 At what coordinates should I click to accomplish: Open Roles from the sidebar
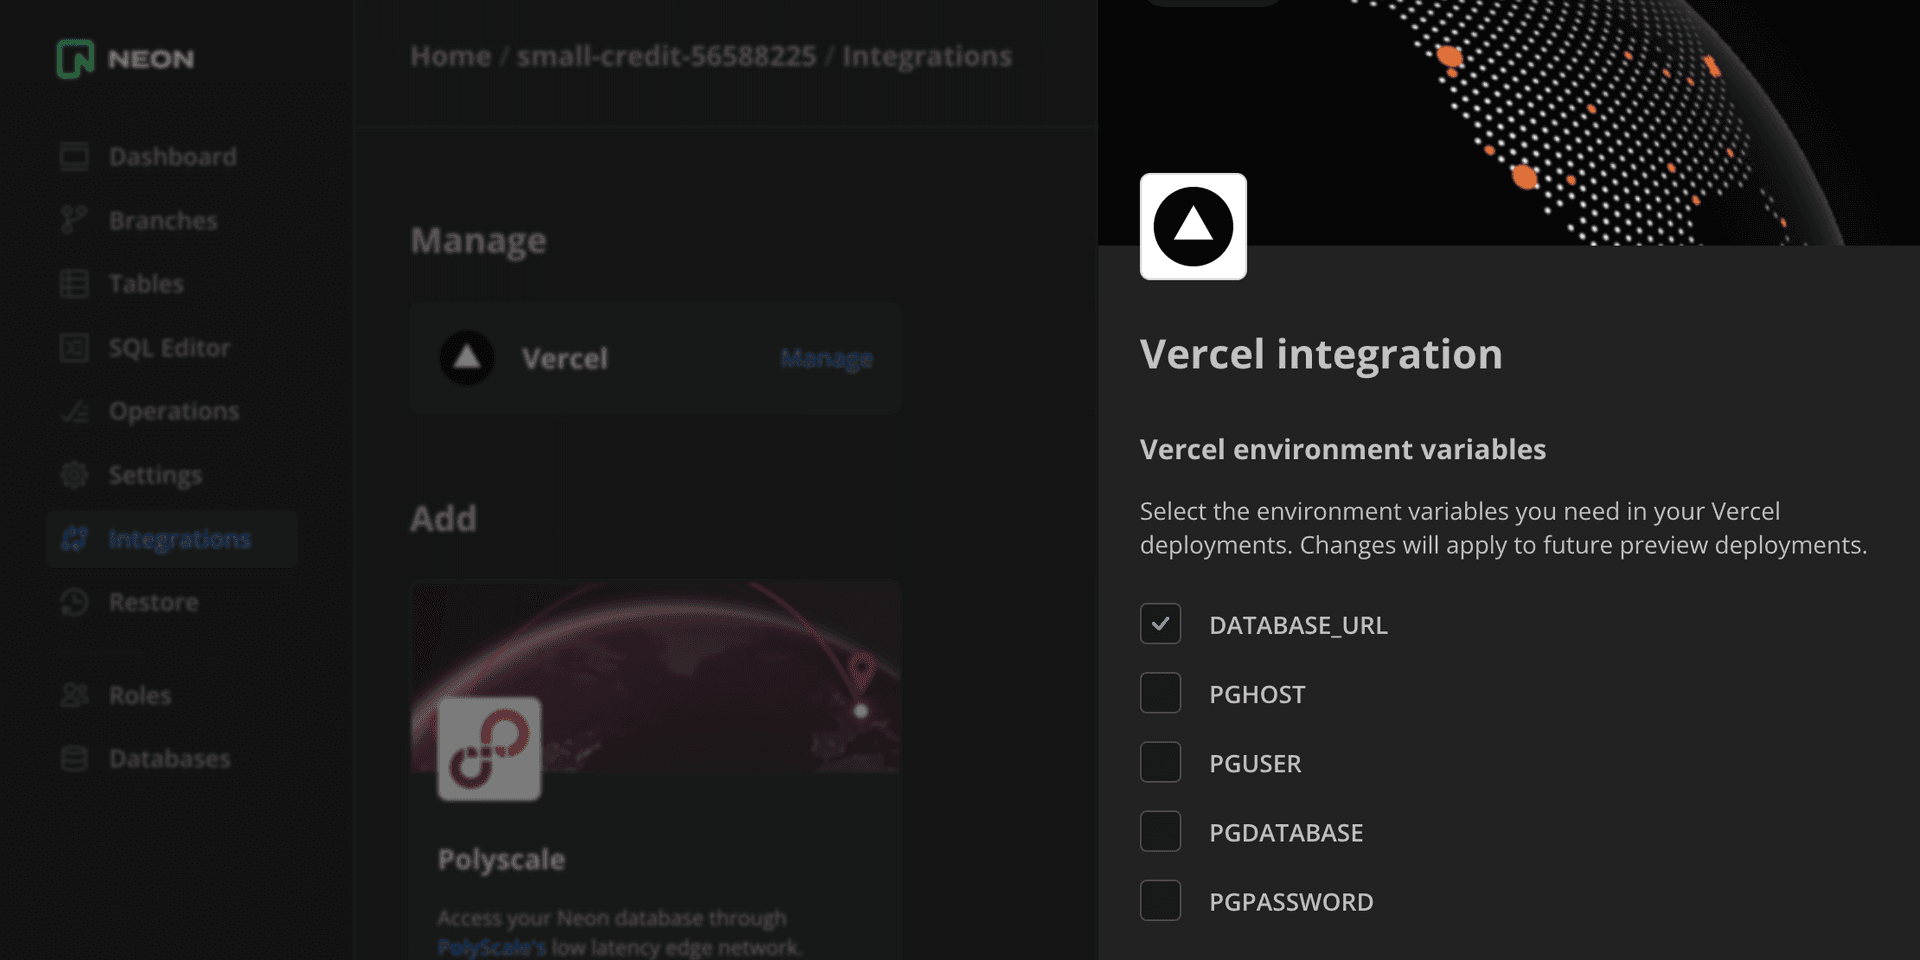[x=172, y=695]
